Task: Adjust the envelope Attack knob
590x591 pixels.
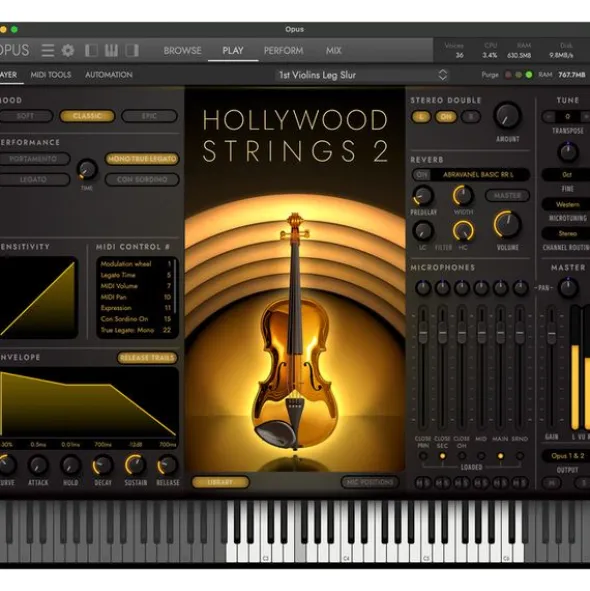Action: (x=38, y=465)
